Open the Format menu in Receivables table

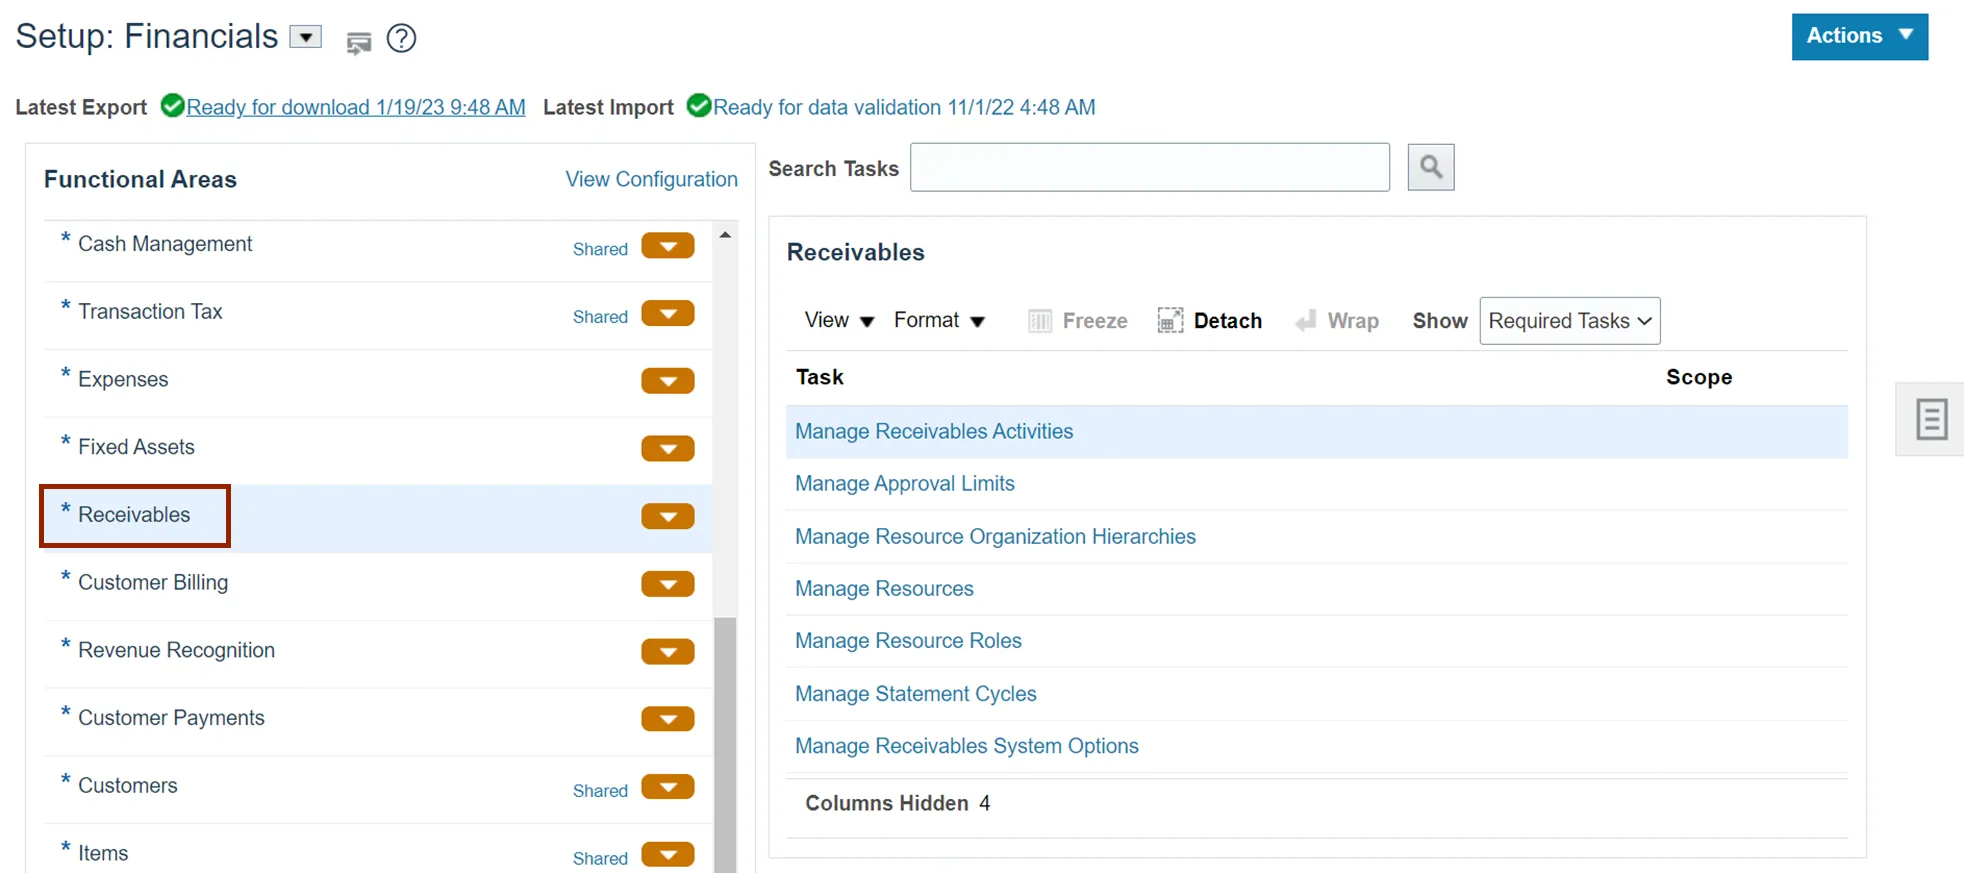tap(939, 321)
